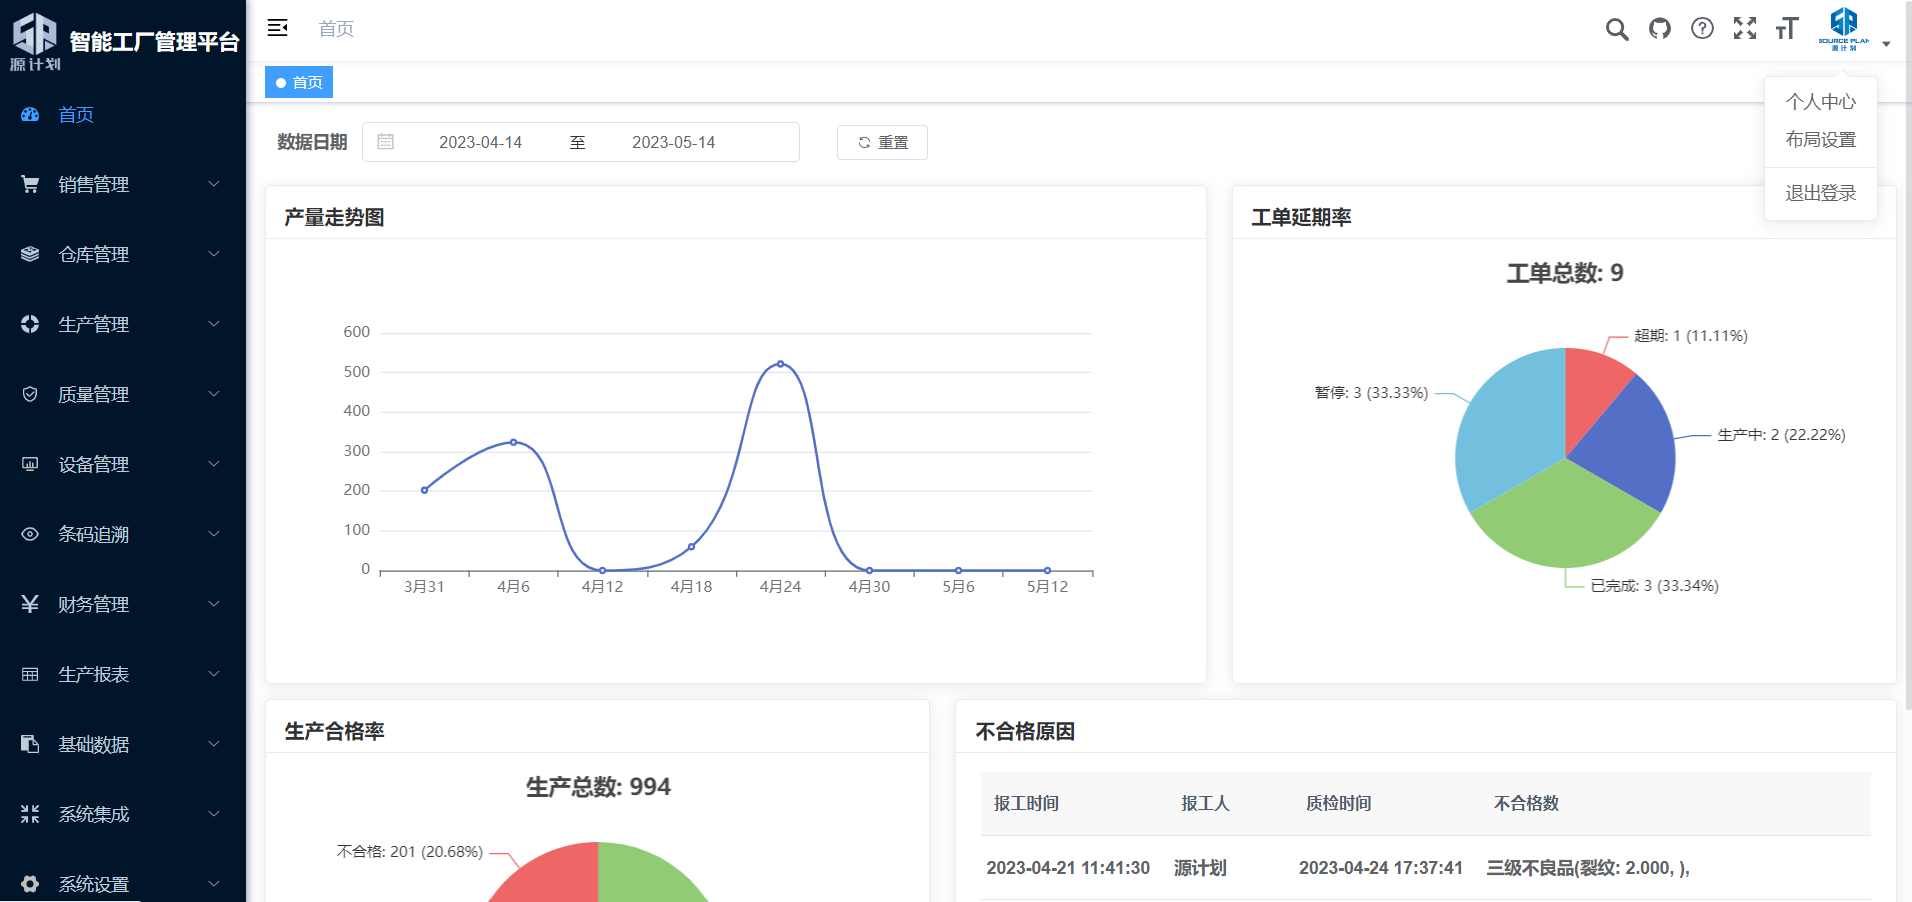The image size is (1912, 902).
Task: Expand the 质量管理 menu
Action: coord(122,394)
